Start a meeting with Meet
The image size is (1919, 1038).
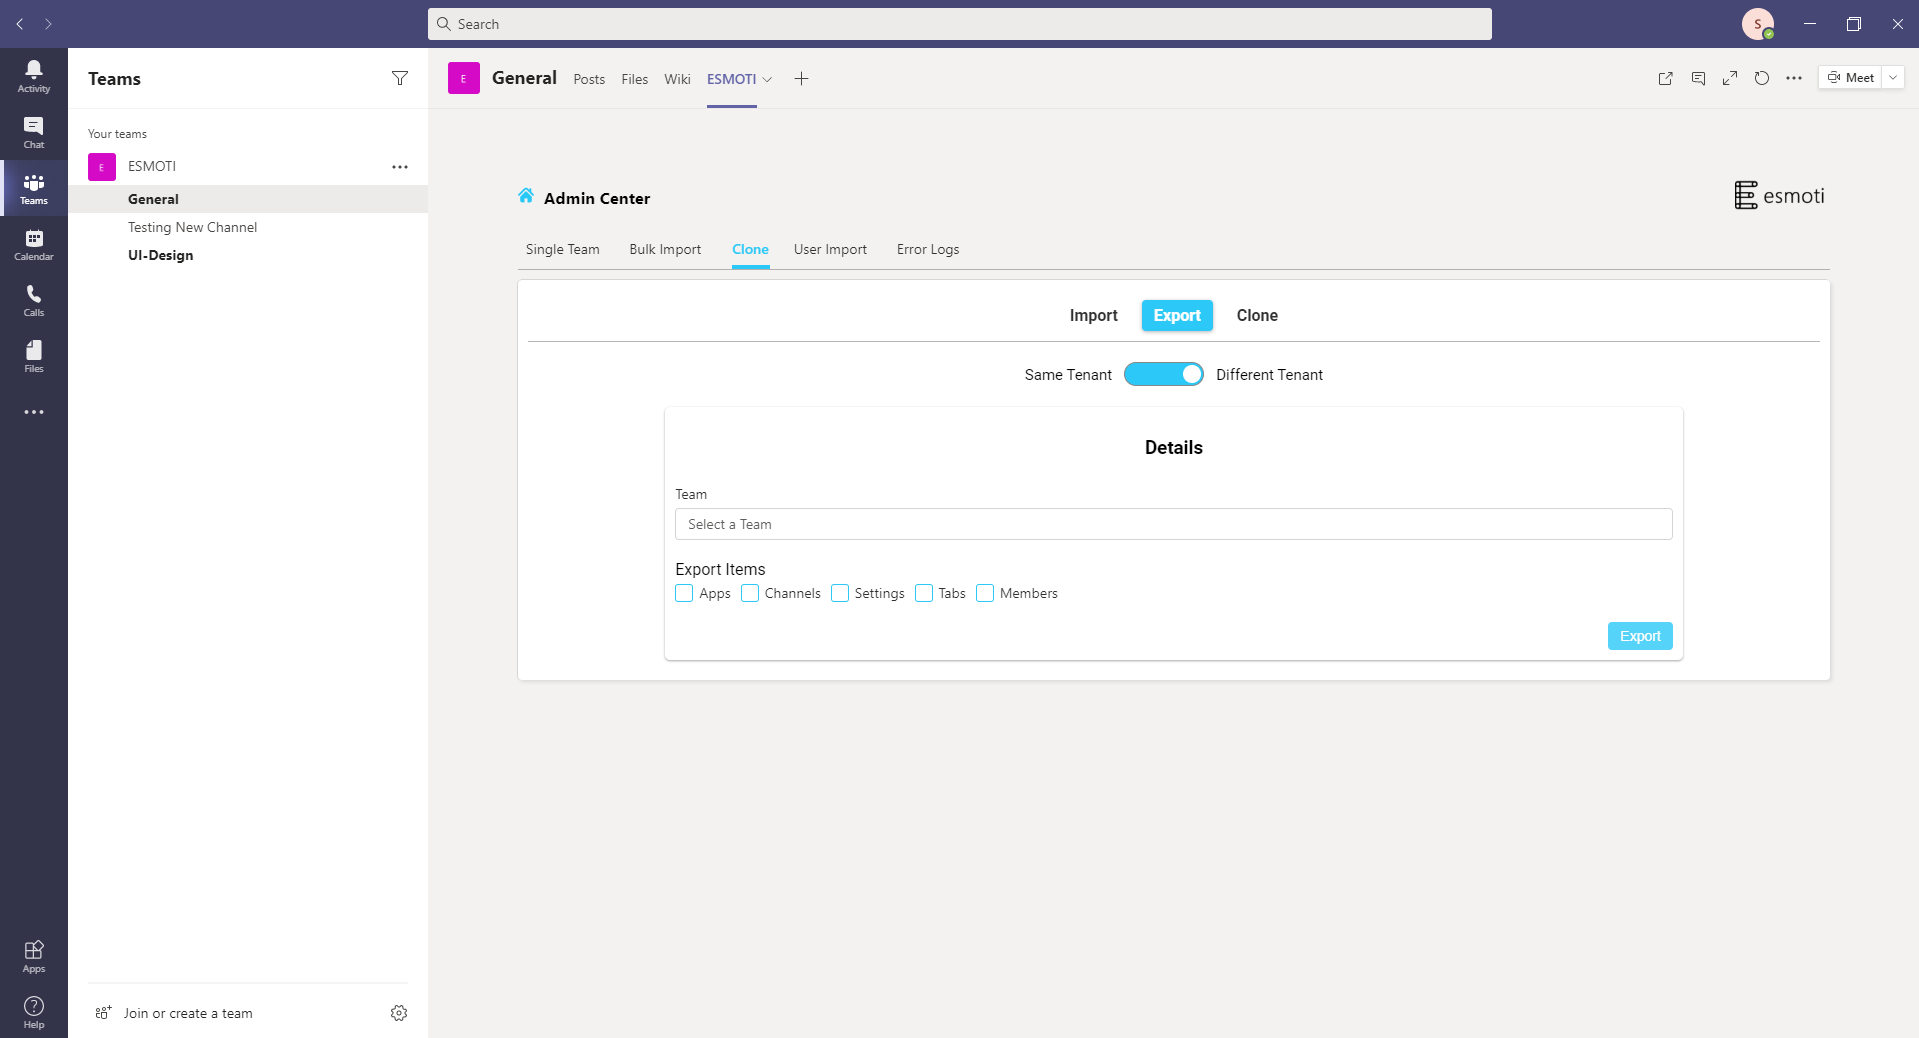click(x=1850, y=78)
